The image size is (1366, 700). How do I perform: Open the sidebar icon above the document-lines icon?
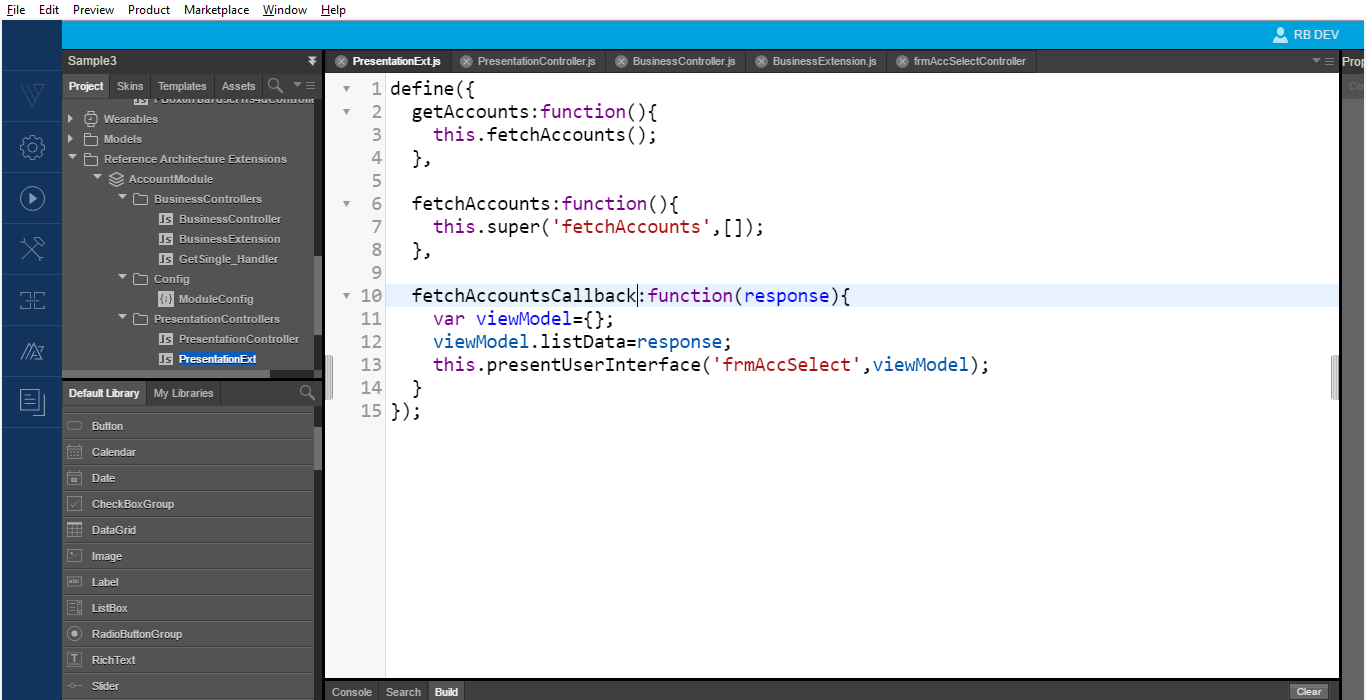(32, 351)
